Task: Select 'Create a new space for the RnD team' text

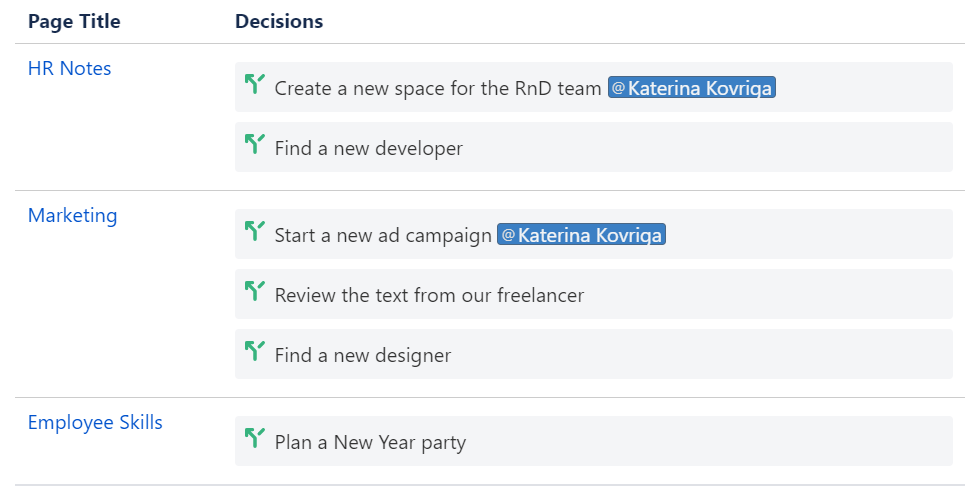Action: point(438,89)
